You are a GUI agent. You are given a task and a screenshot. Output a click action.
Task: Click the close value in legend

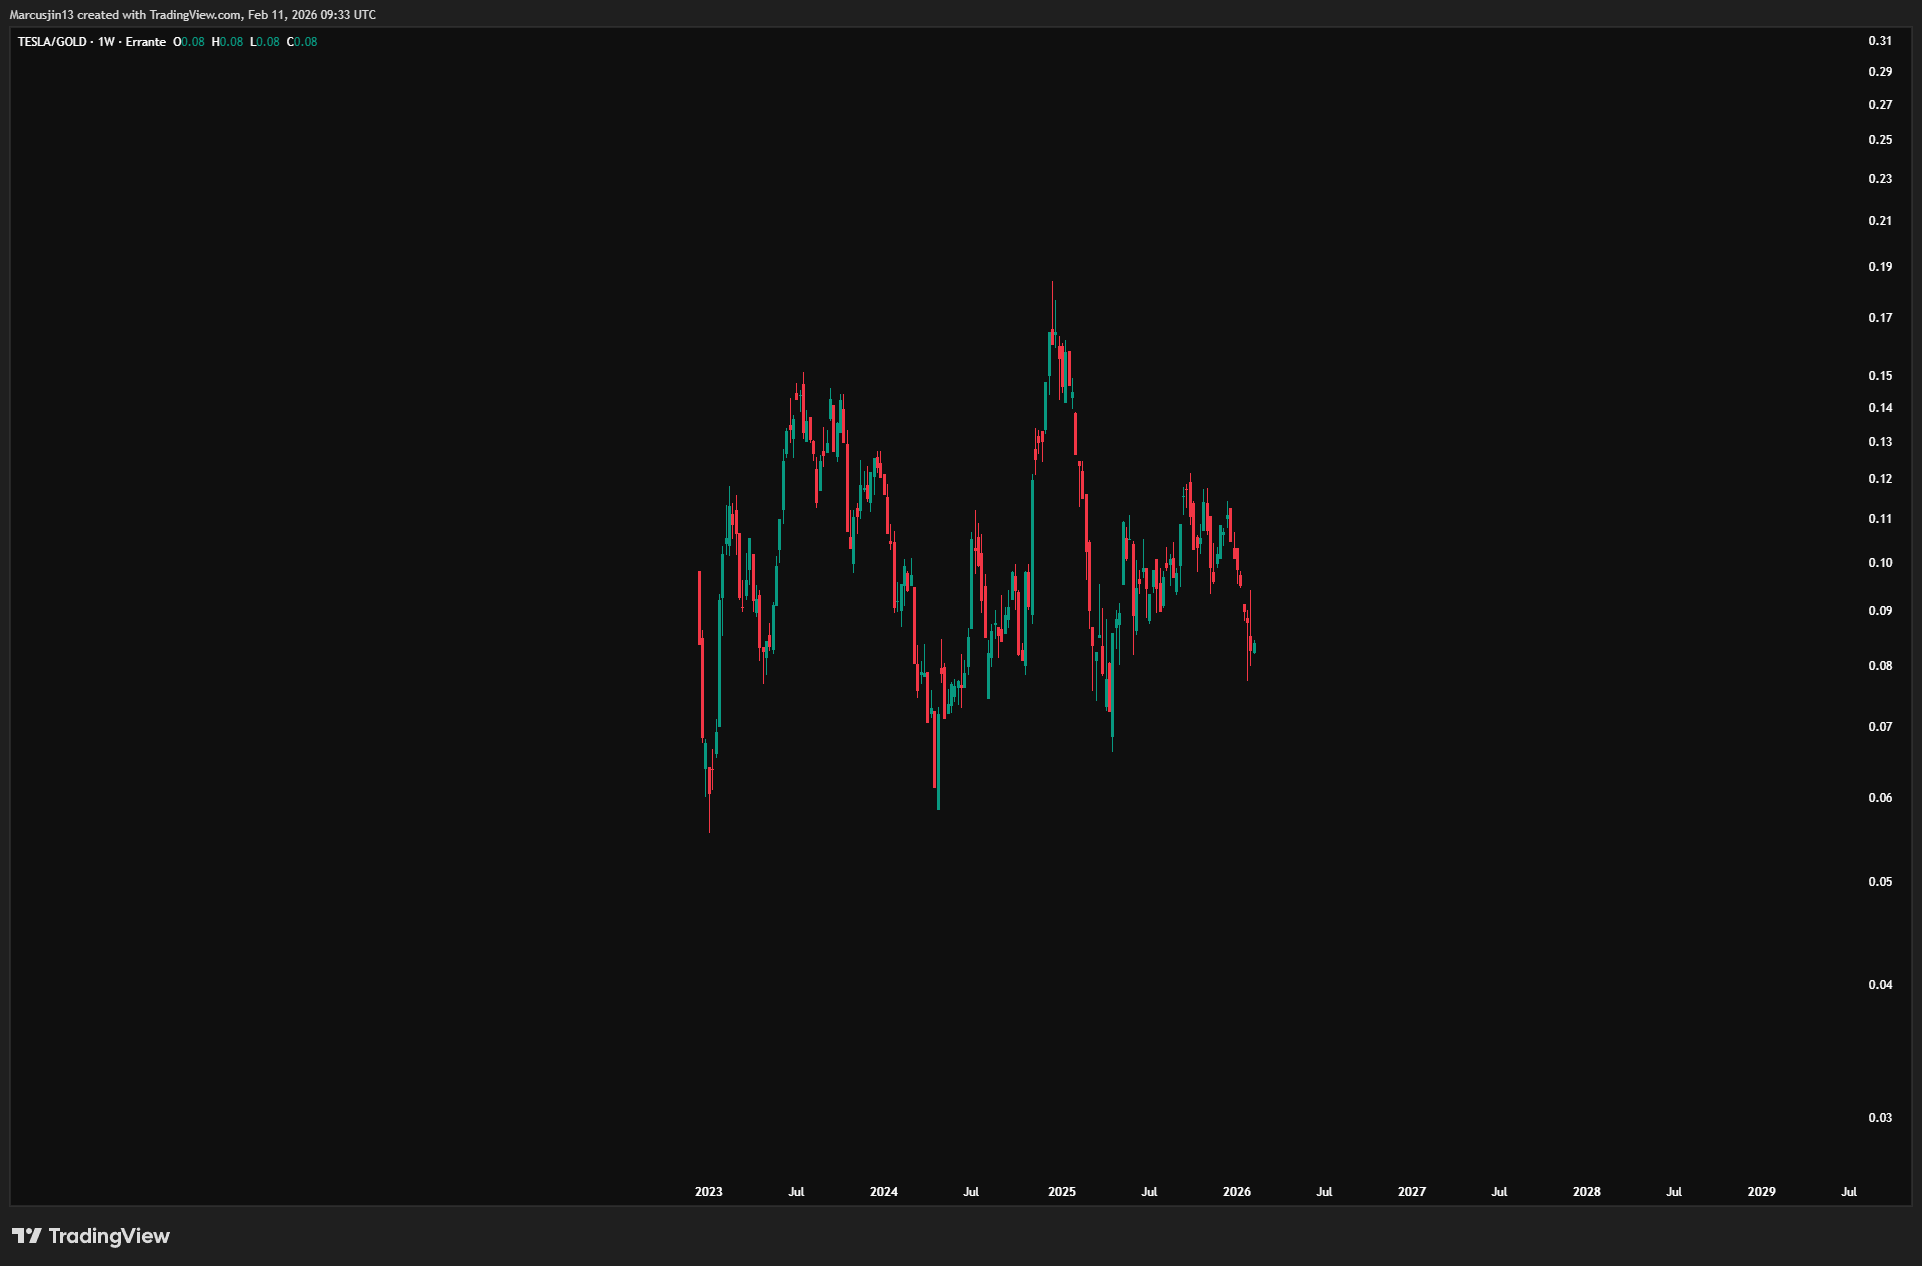[x=305, y=42]
